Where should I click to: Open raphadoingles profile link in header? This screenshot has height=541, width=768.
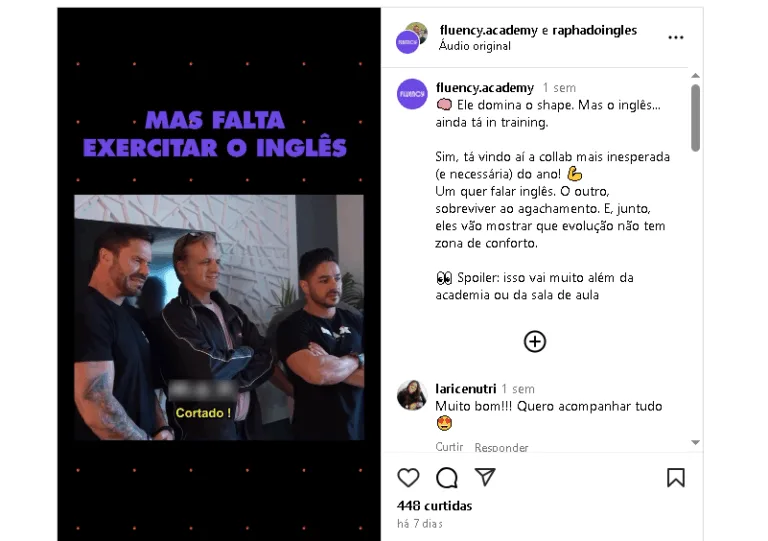coord(595,30)
